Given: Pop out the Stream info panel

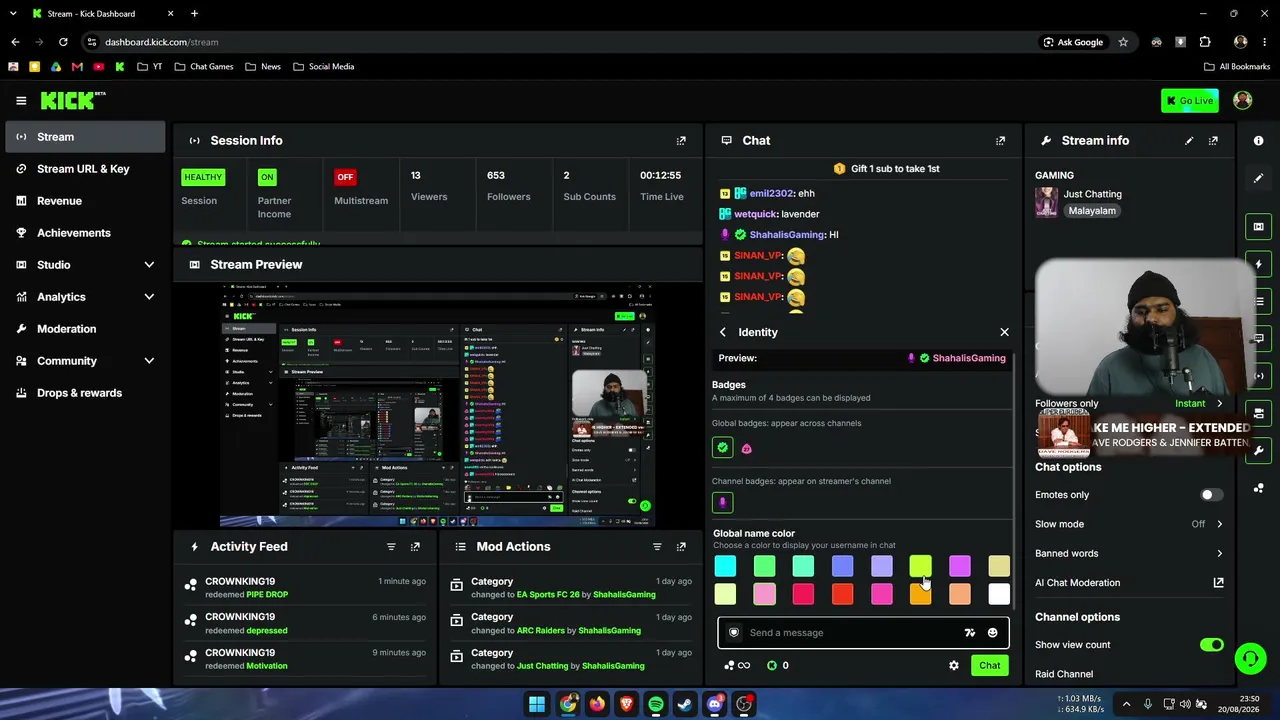Looking at the screenshot, I should 1213,141.
